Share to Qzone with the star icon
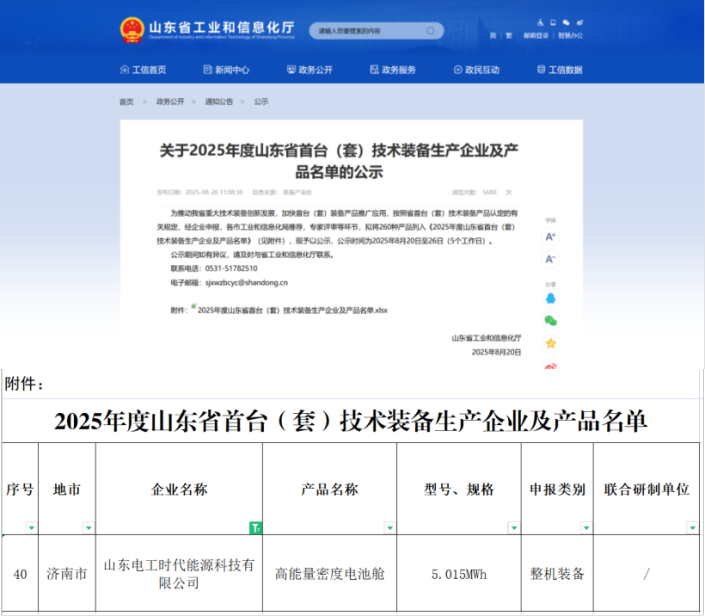The width and height of the screenshot is (705, 616). point(550,343)
